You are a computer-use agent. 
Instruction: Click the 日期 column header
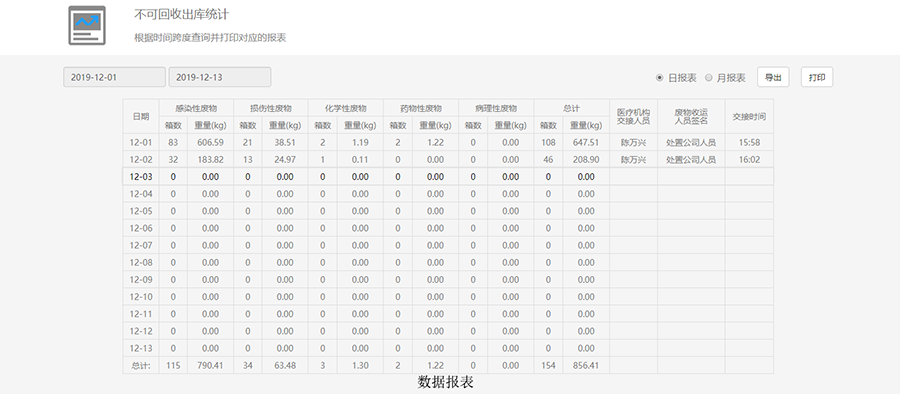click(x=141, y=117)
